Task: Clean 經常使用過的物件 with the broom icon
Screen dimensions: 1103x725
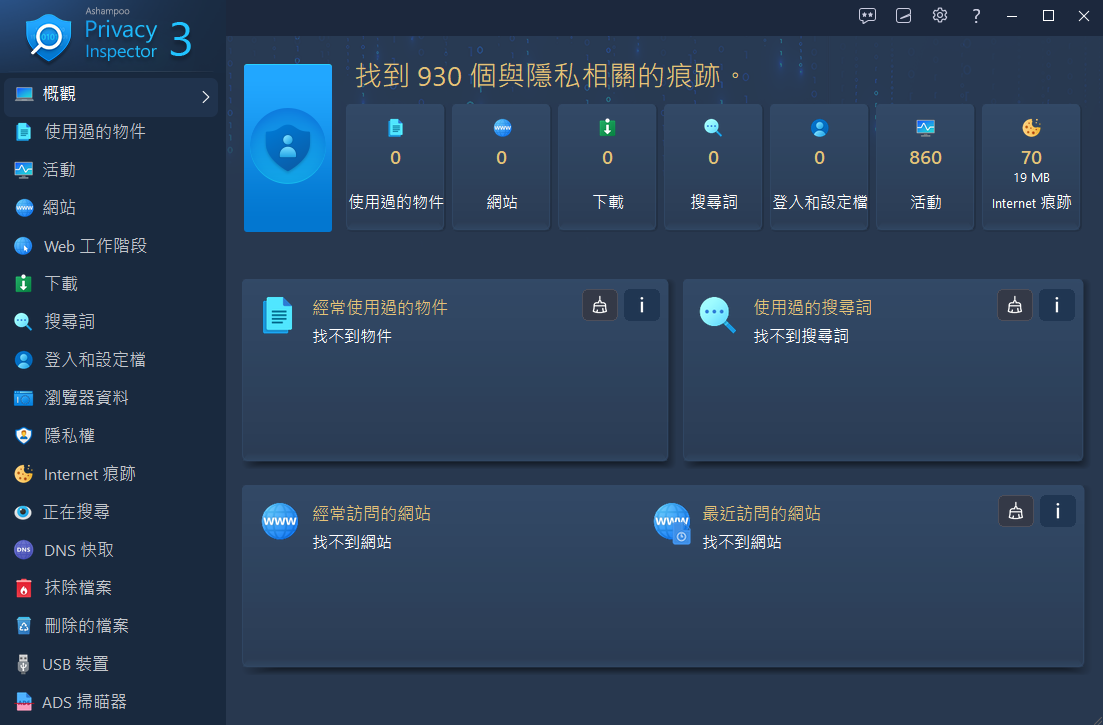Action: point(600,306)
